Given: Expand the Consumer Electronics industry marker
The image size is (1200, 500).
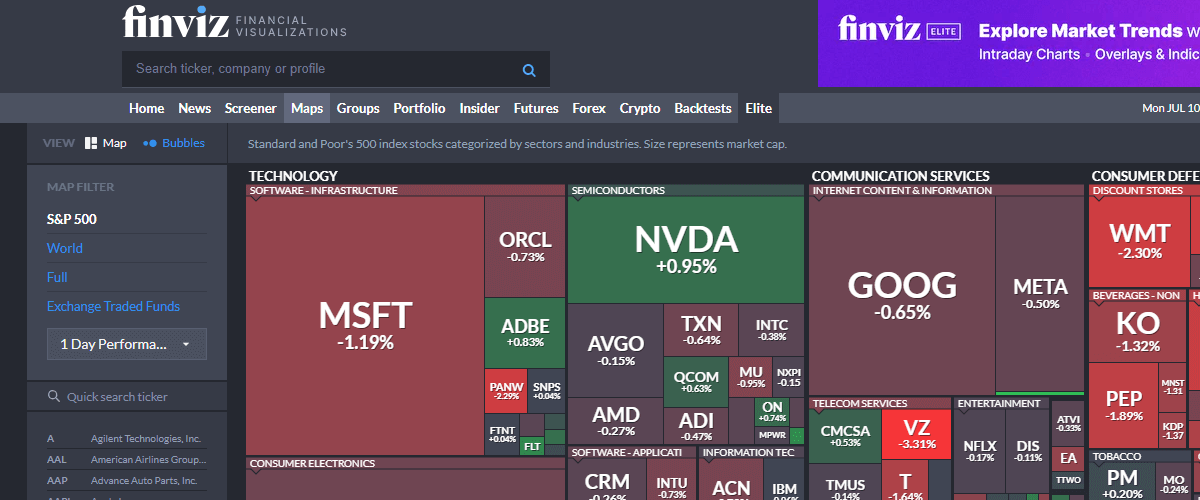Looking at the screenshot, I should coord(254,473).
